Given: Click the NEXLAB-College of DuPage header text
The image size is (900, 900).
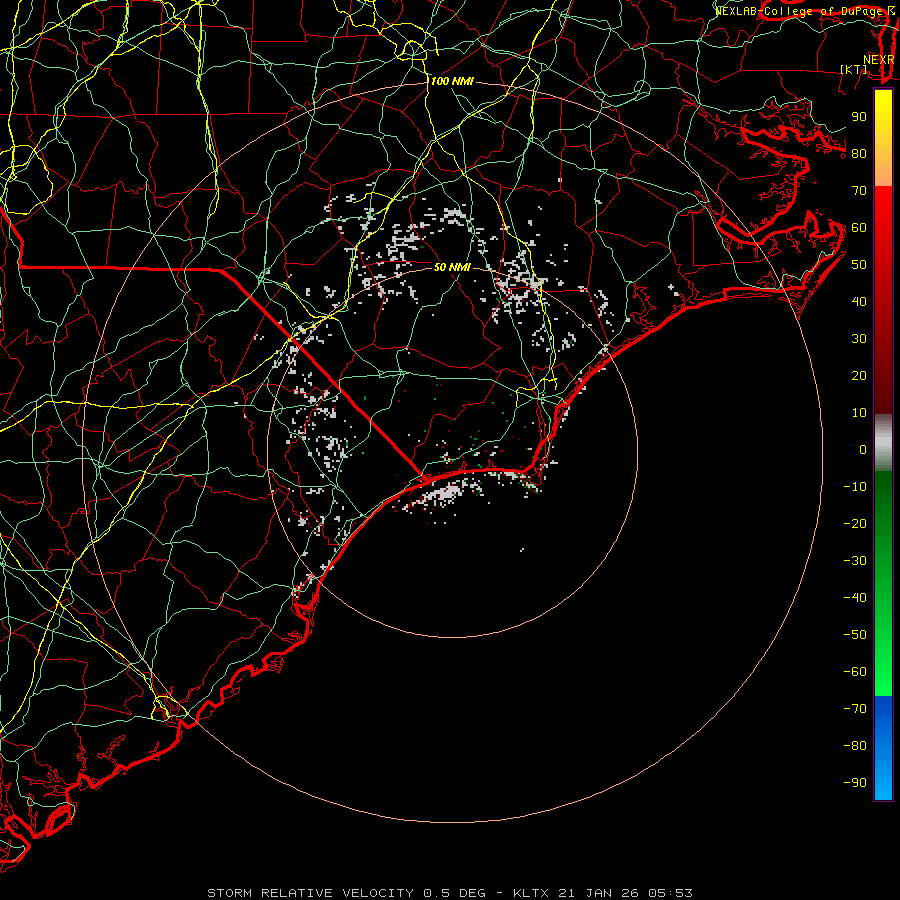Looking at the screenshot, I should click(801, 11).
